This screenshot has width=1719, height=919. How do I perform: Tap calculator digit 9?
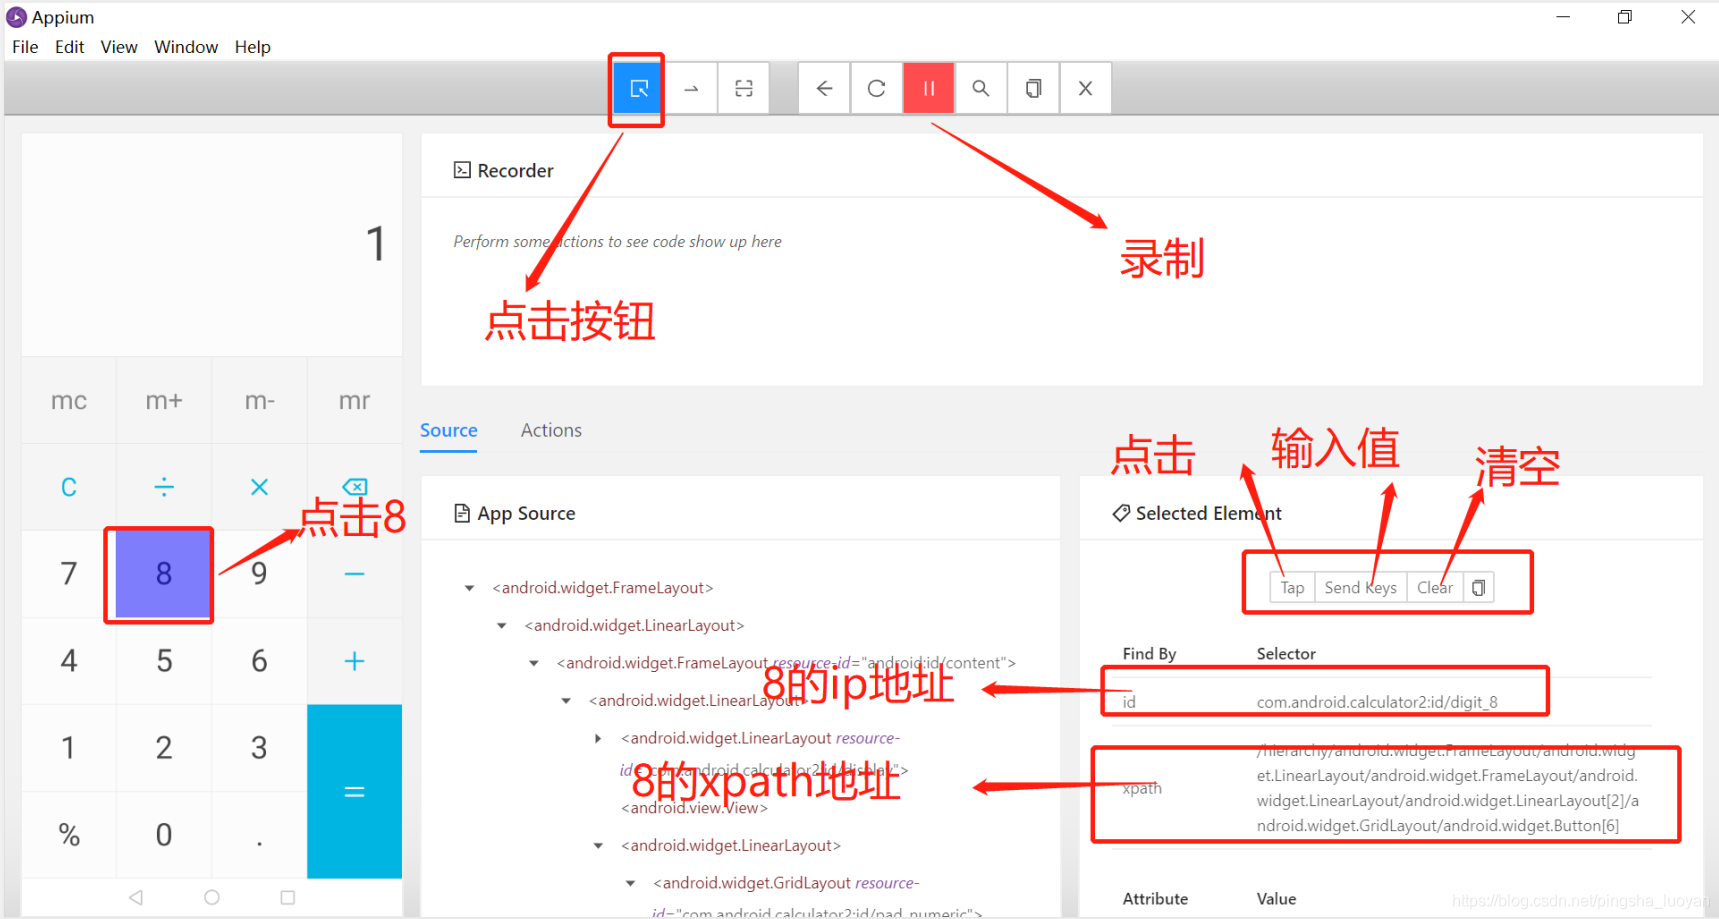259,574
